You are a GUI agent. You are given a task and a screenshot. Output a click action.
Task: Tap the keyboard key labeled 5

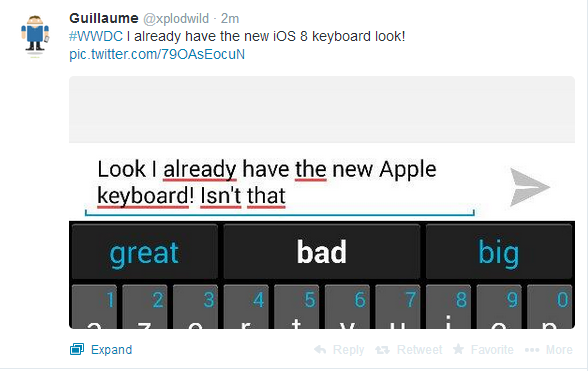[297, 307]
